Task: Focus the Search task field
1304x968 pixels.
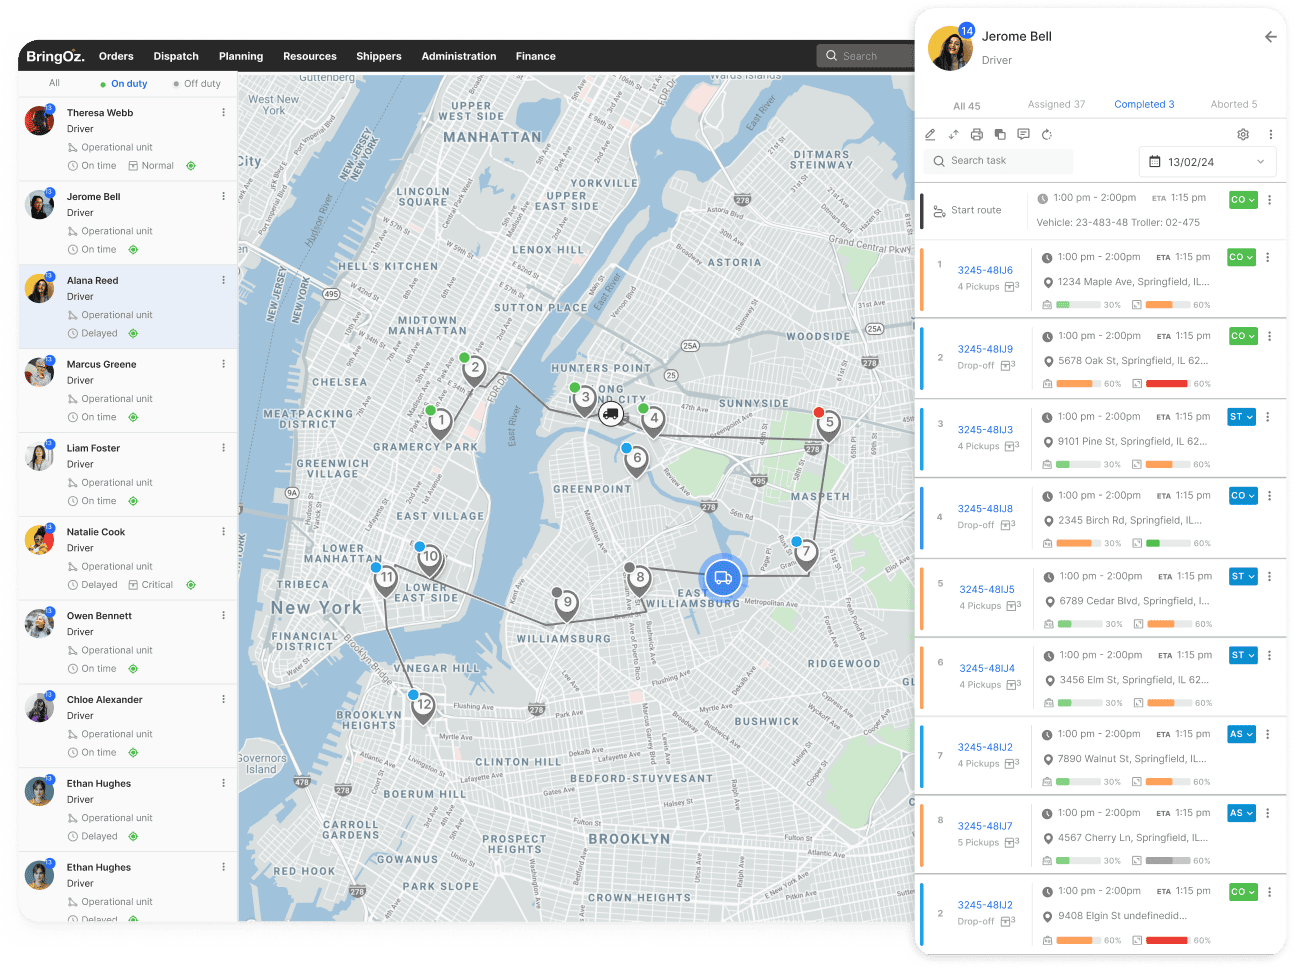Action: tap(998, 161)
